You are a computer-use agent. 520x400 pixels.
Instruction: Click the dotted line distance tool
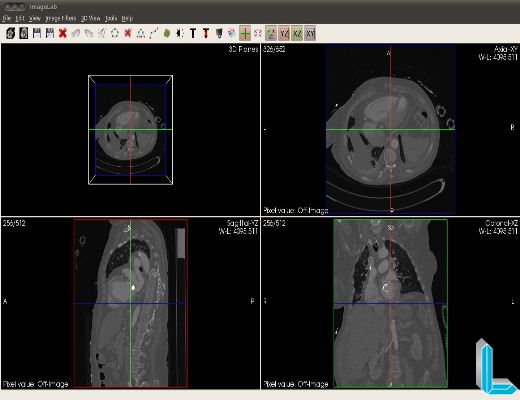[154, 33]
